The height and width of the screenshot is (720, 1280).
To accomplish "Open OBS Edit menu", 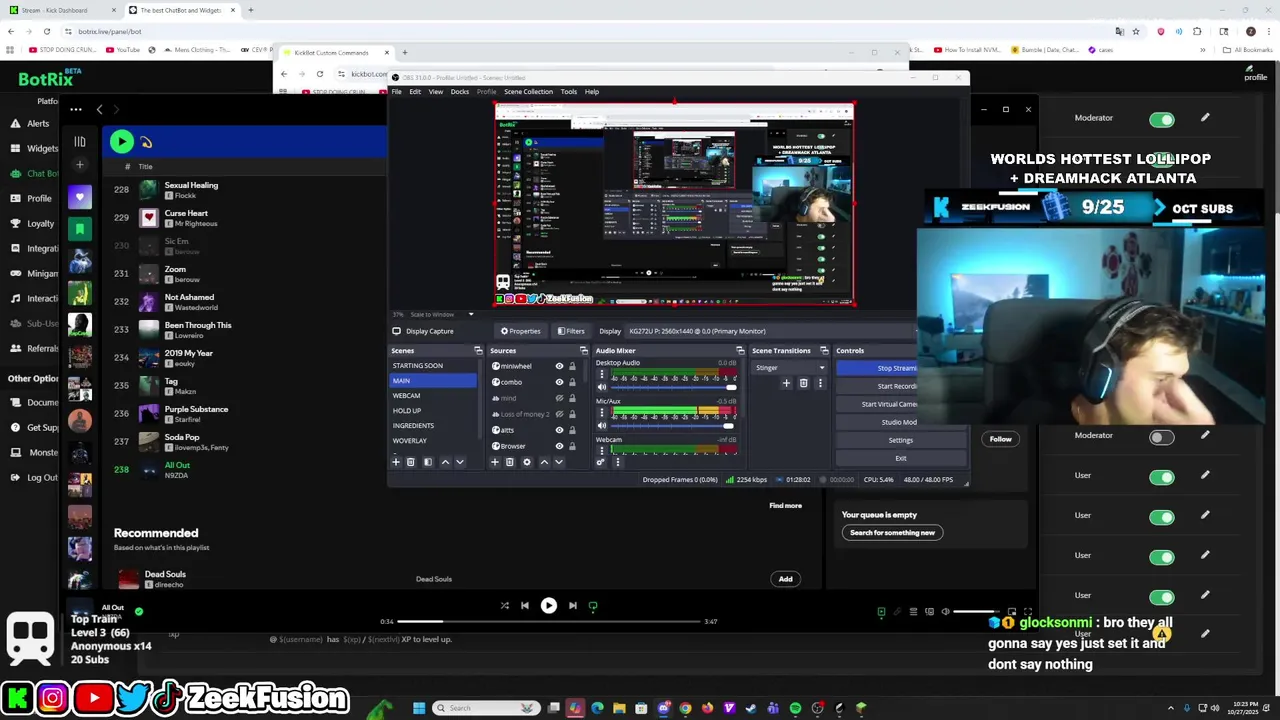I will coord(415,92).
